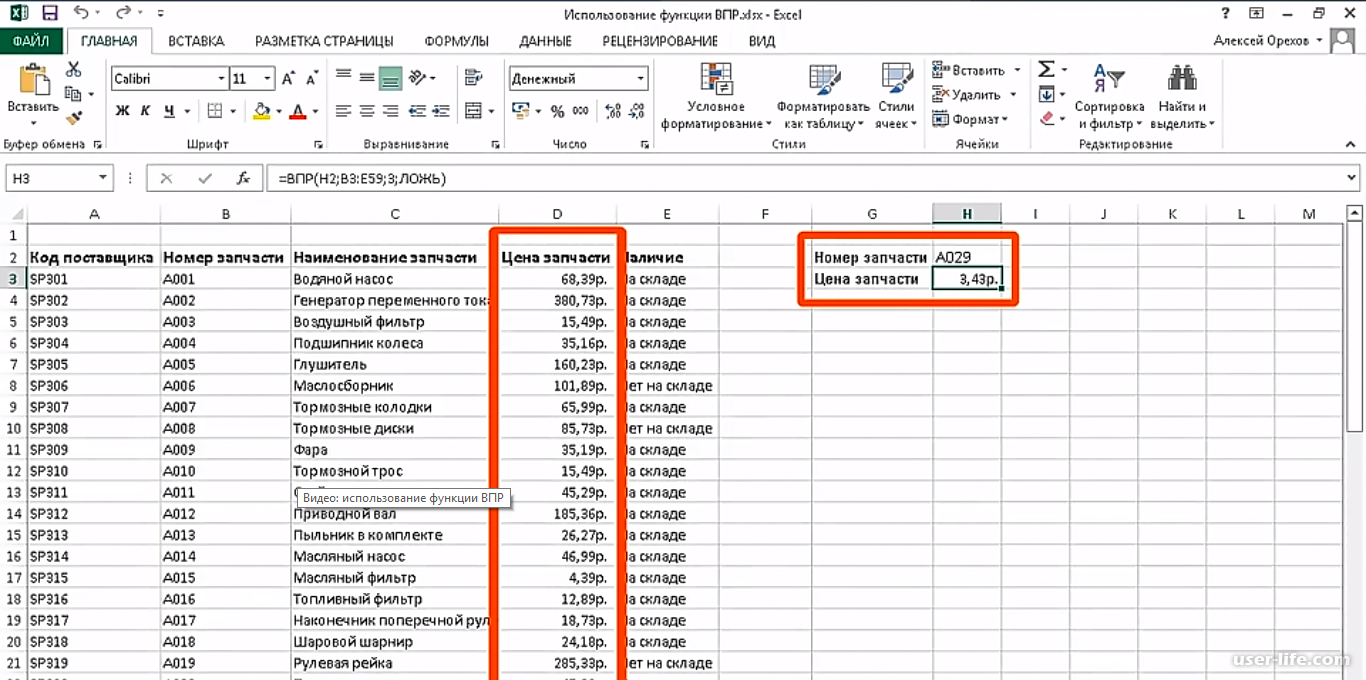Toggle italic К formatting
This screenshot has width=1366, height=680.
point(146,111)
